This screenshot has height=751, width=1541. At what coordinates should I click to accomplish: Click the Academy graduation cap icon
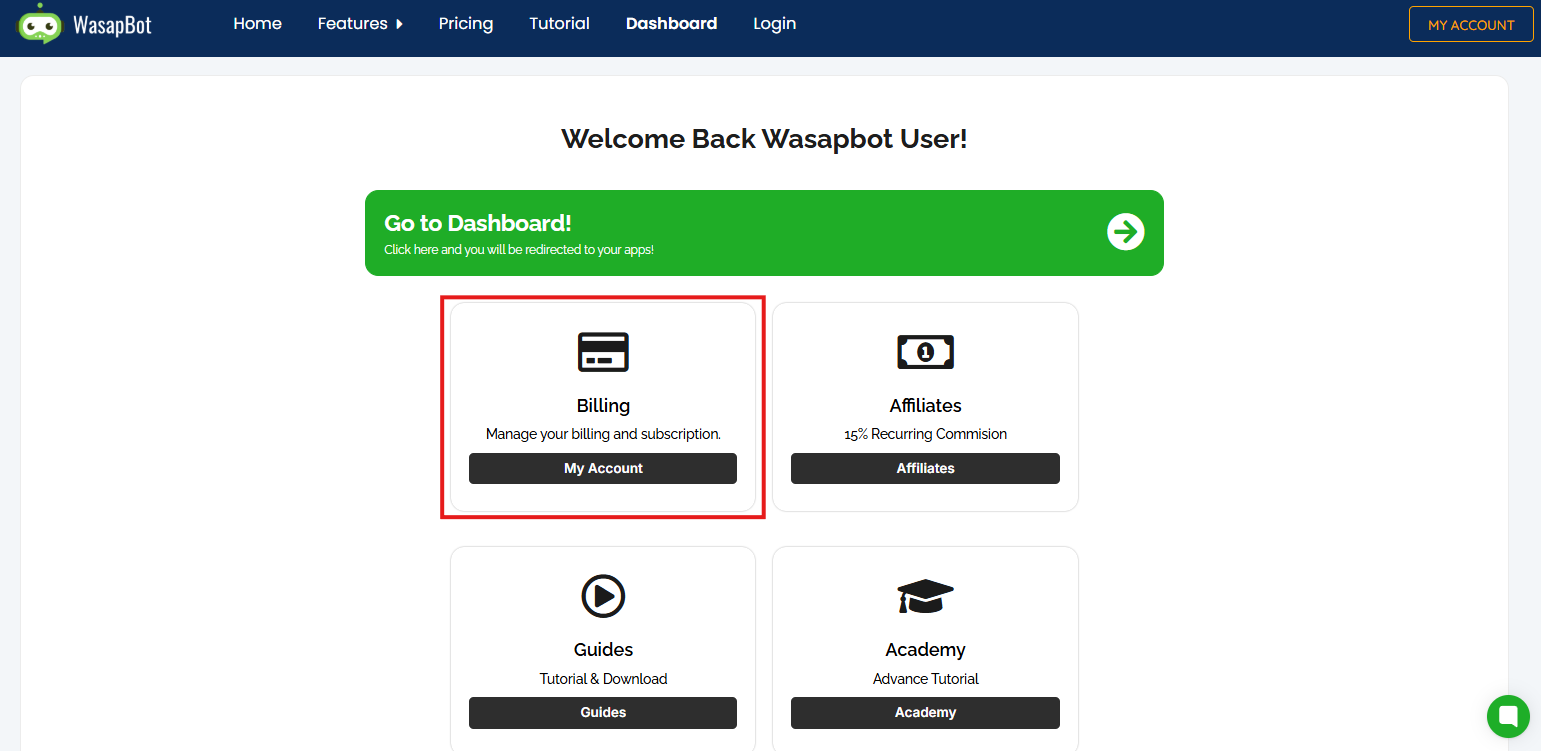[925, 596]
